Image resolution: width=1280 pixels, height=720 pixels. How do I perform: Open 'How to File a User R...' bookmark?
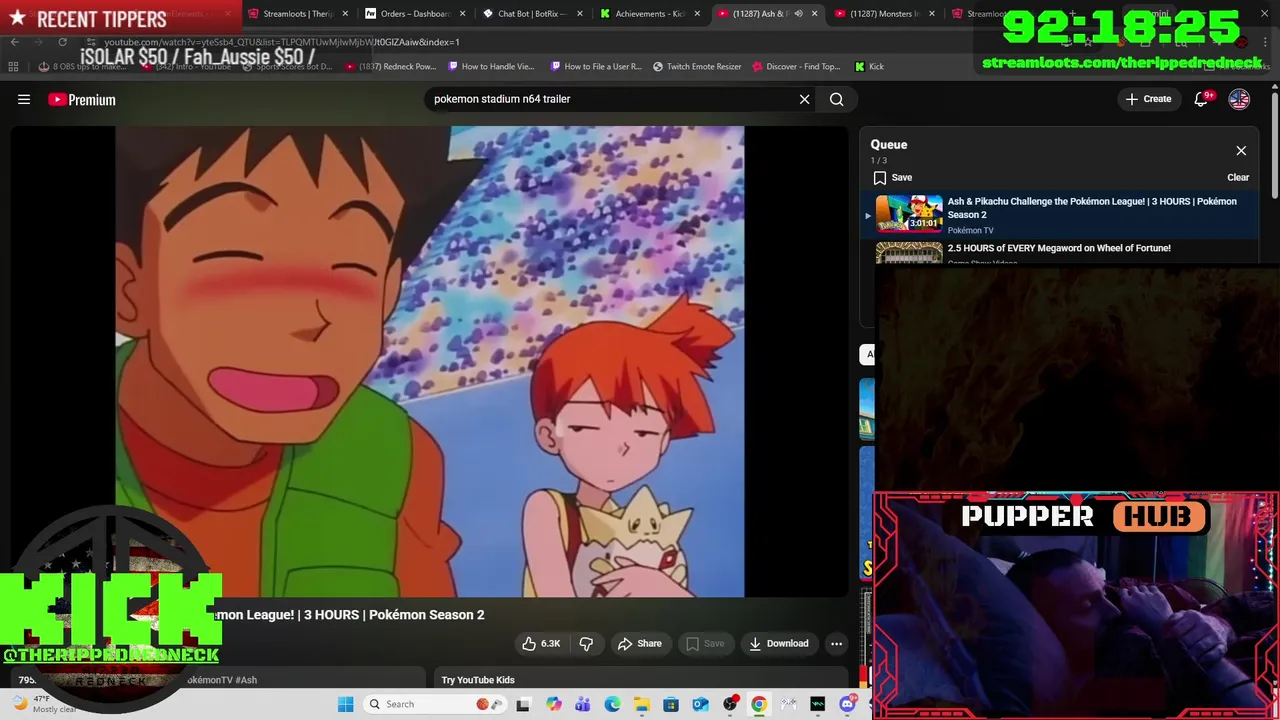(596, 67)
